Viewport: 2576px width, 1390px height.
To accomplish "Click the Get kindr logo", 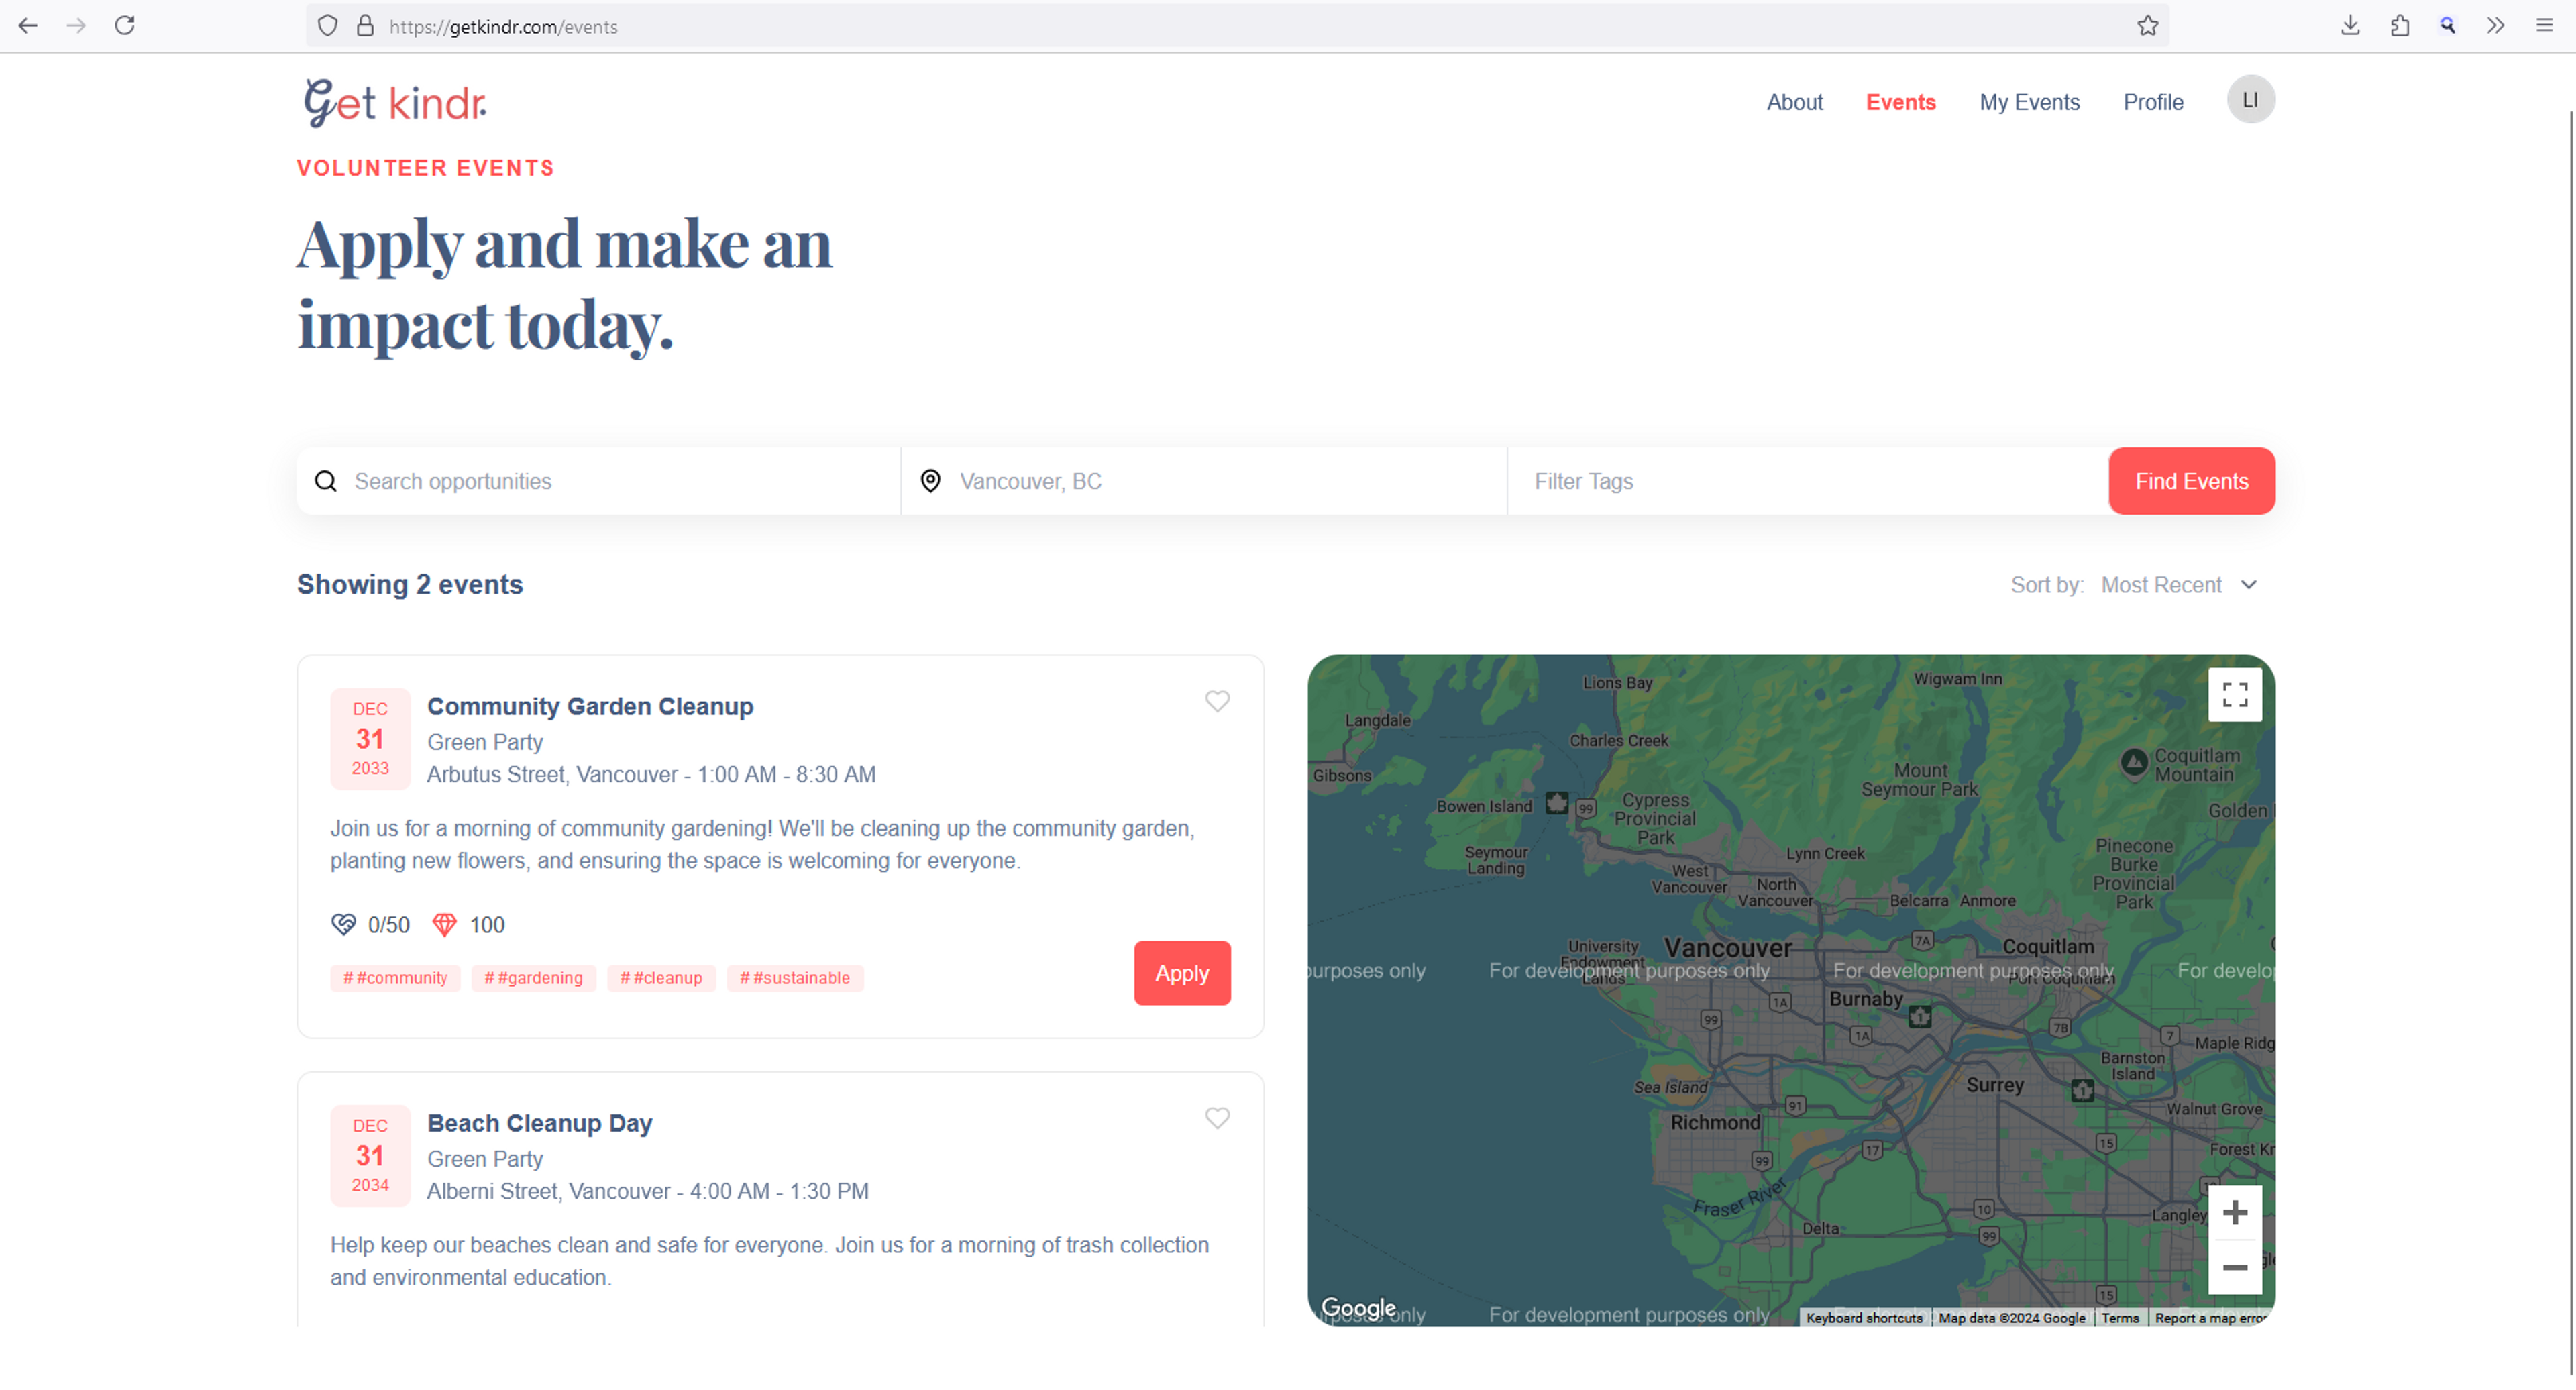I will pos(395,103).
